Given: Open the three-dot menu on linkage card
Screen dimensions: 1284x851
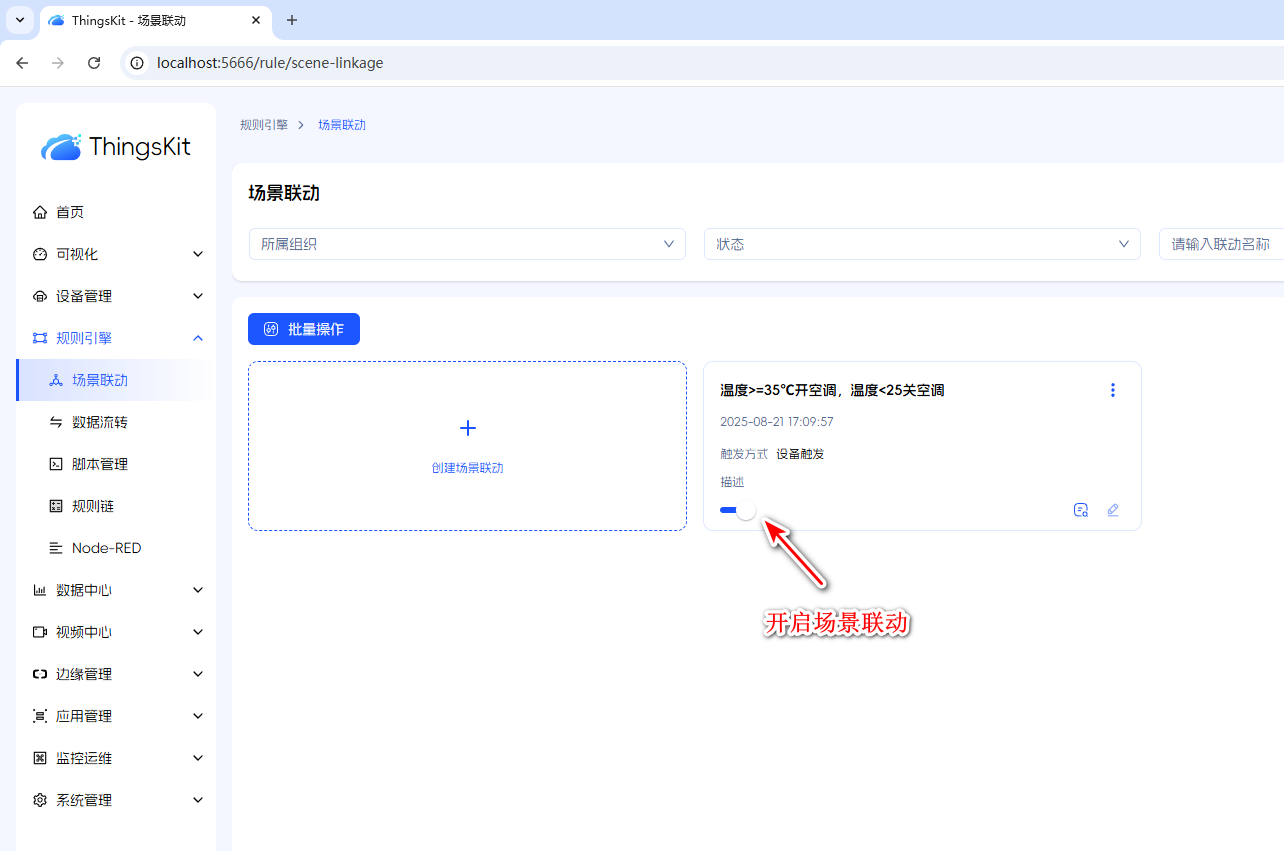Looking at the screenshot, I should (1113, 390).
